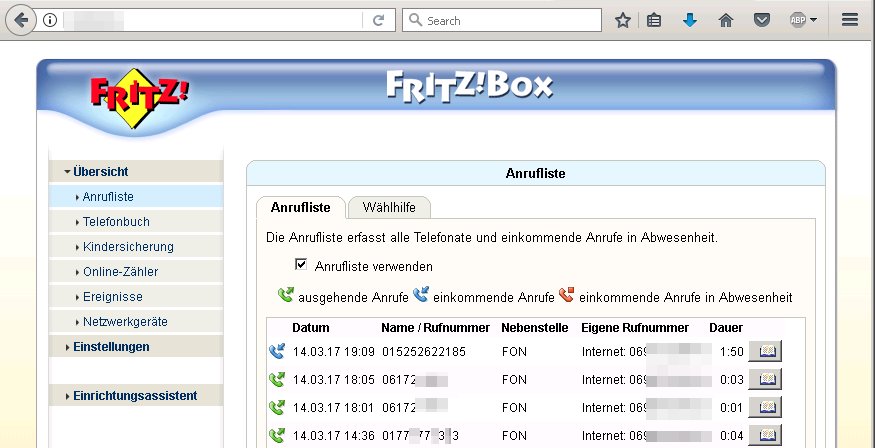This screenshot has height=448, width=875.
Task: Click blue incoming calls legend icon
Action: pos(421,295)
